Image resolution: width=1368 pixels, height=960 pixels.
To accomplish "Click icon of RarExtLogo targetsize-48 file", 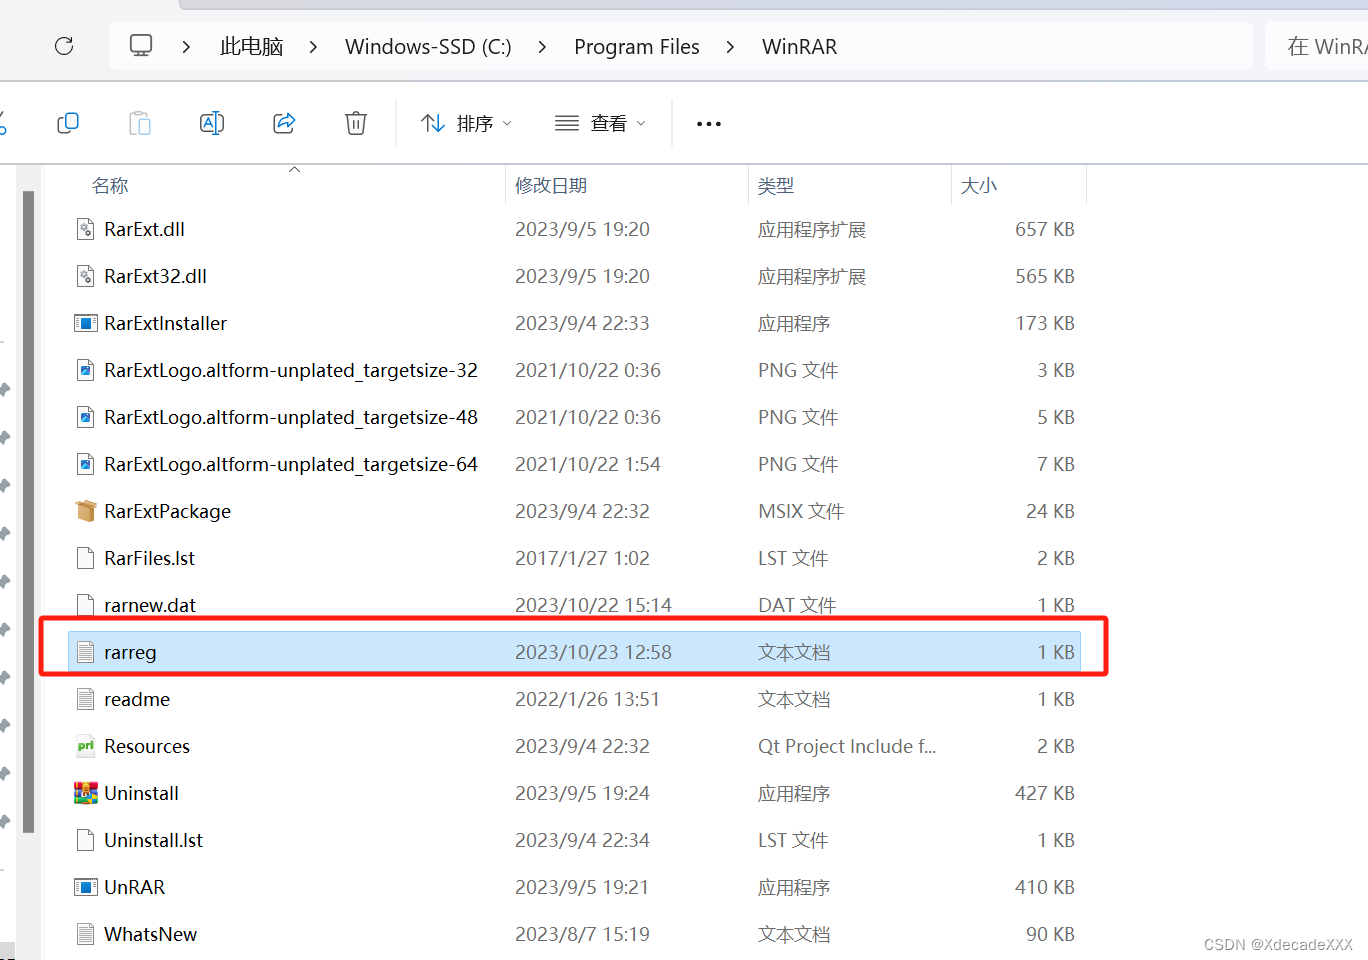I will (x=86, y=417).
